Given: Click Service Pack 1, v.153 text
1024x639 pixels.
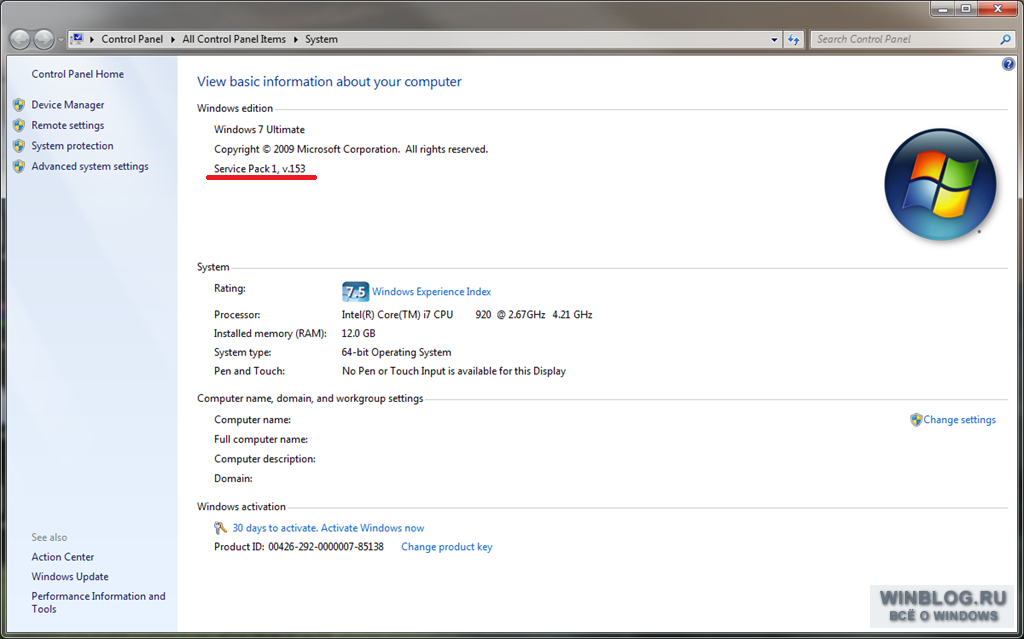Looking at the screenshot, I should click(x=259, y=169).
